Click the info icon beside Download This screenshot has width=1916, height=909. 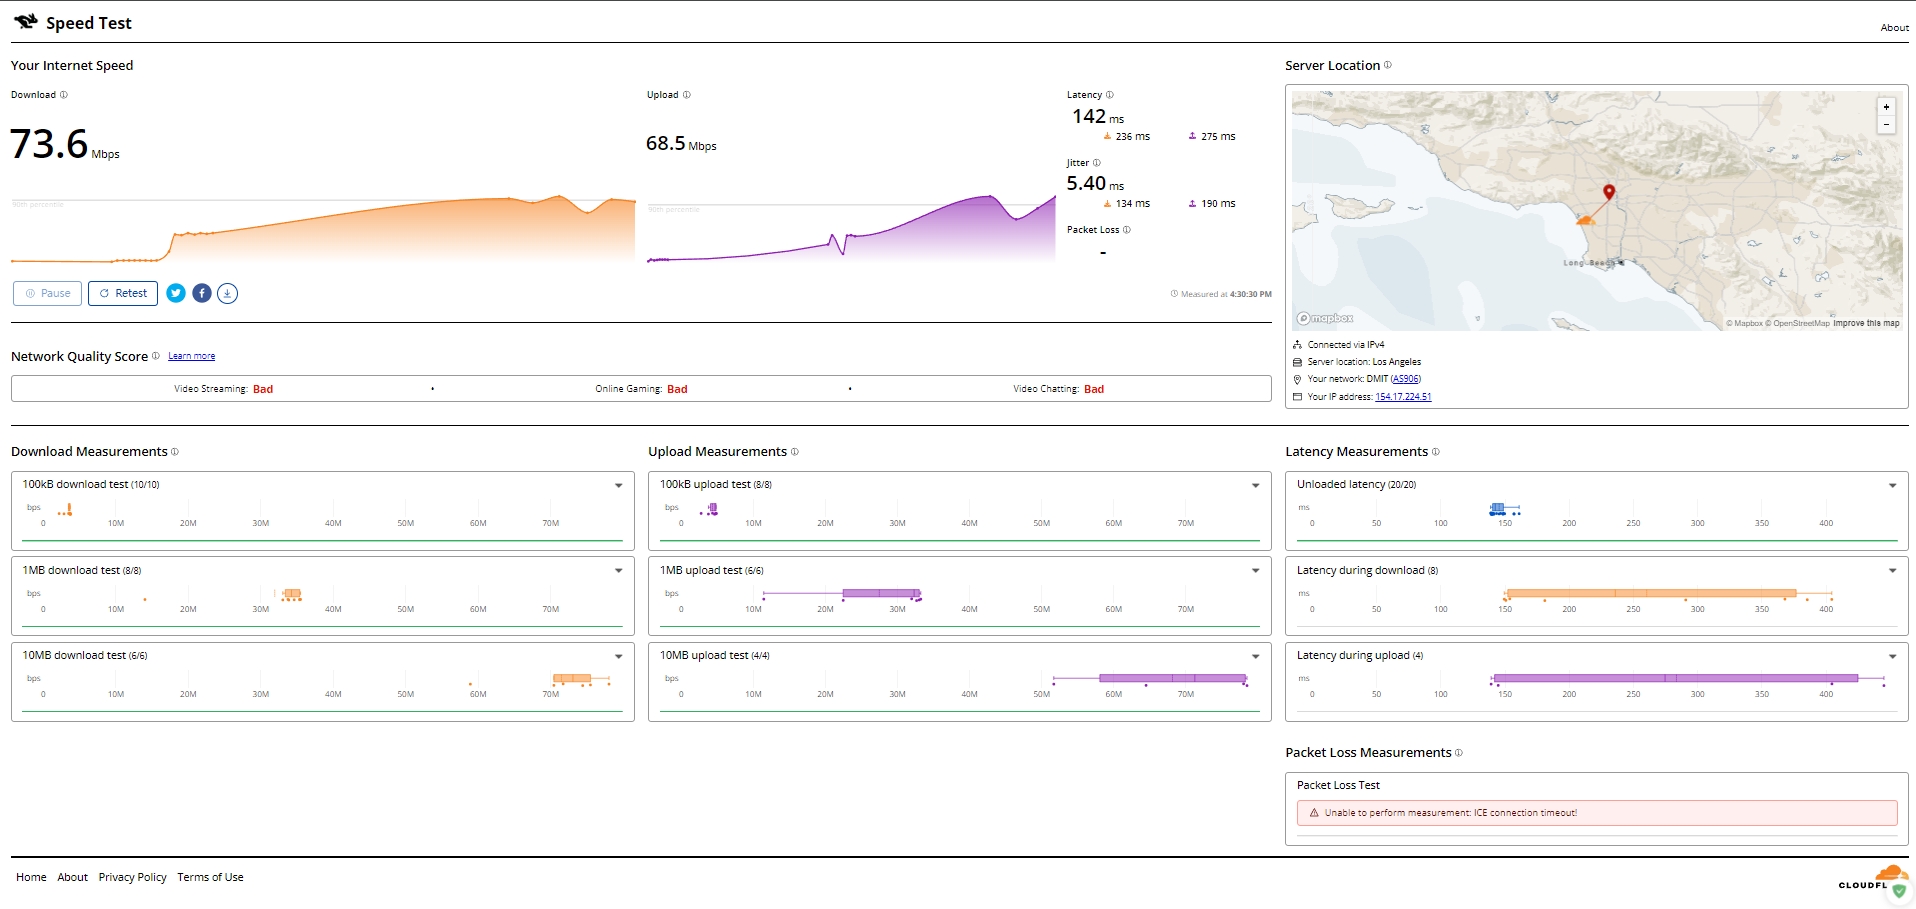point(64,95)
